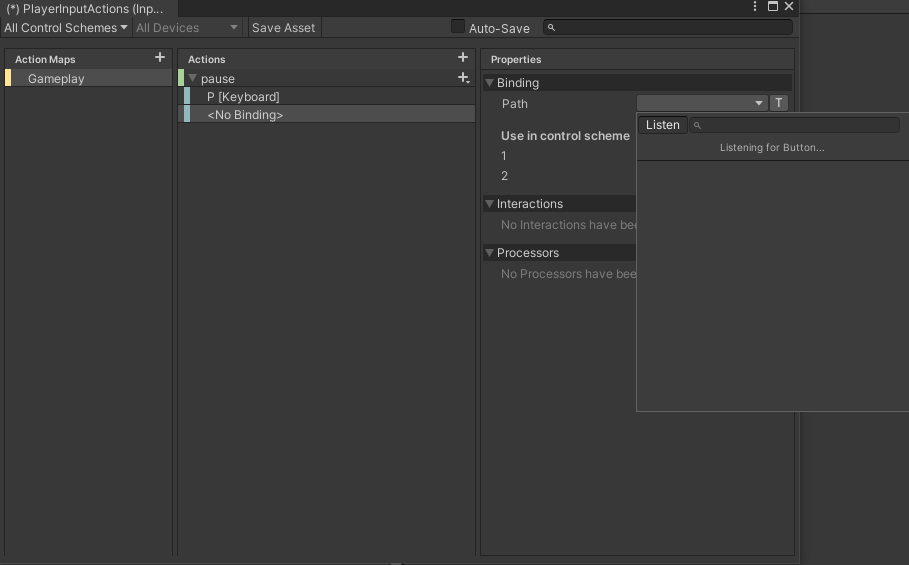The height and width of the screenshot is (565, 909).
Task: Select the P [Keyboard] binding
Action: tap(243, 97)
